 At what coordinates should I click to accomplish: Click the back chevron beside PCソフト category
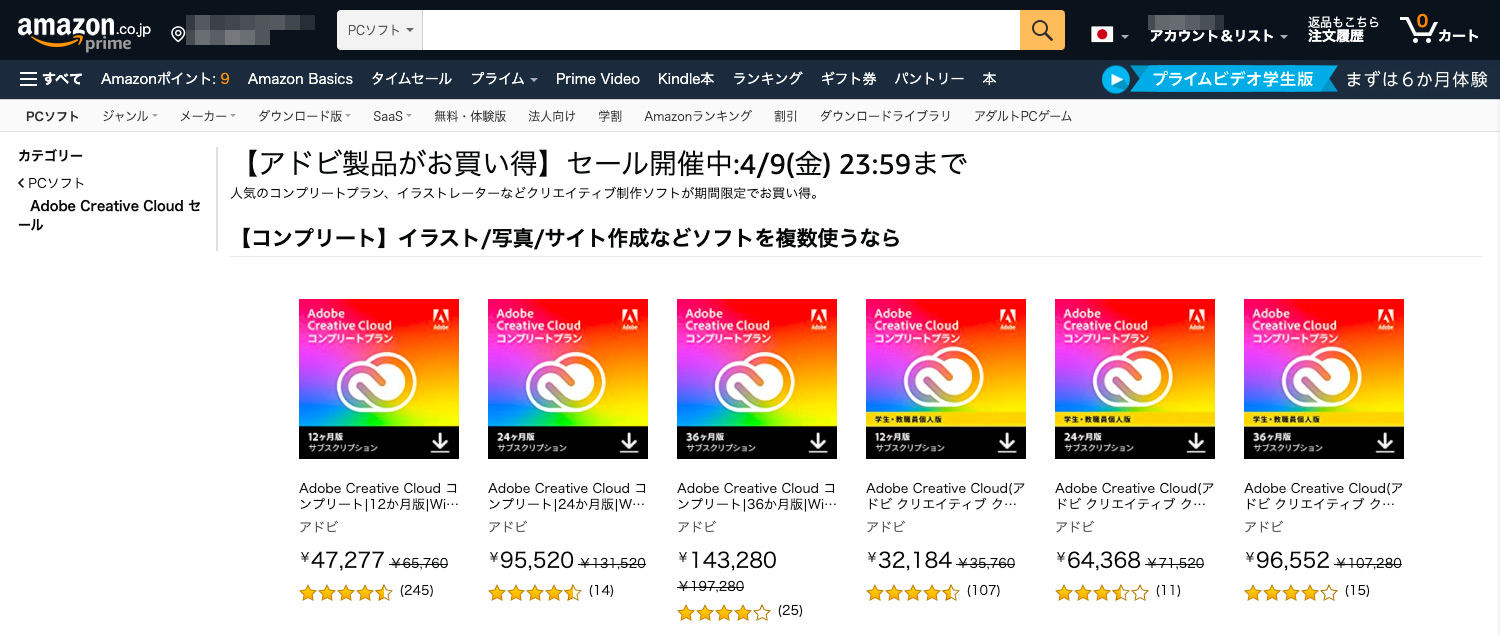[21, 183]
